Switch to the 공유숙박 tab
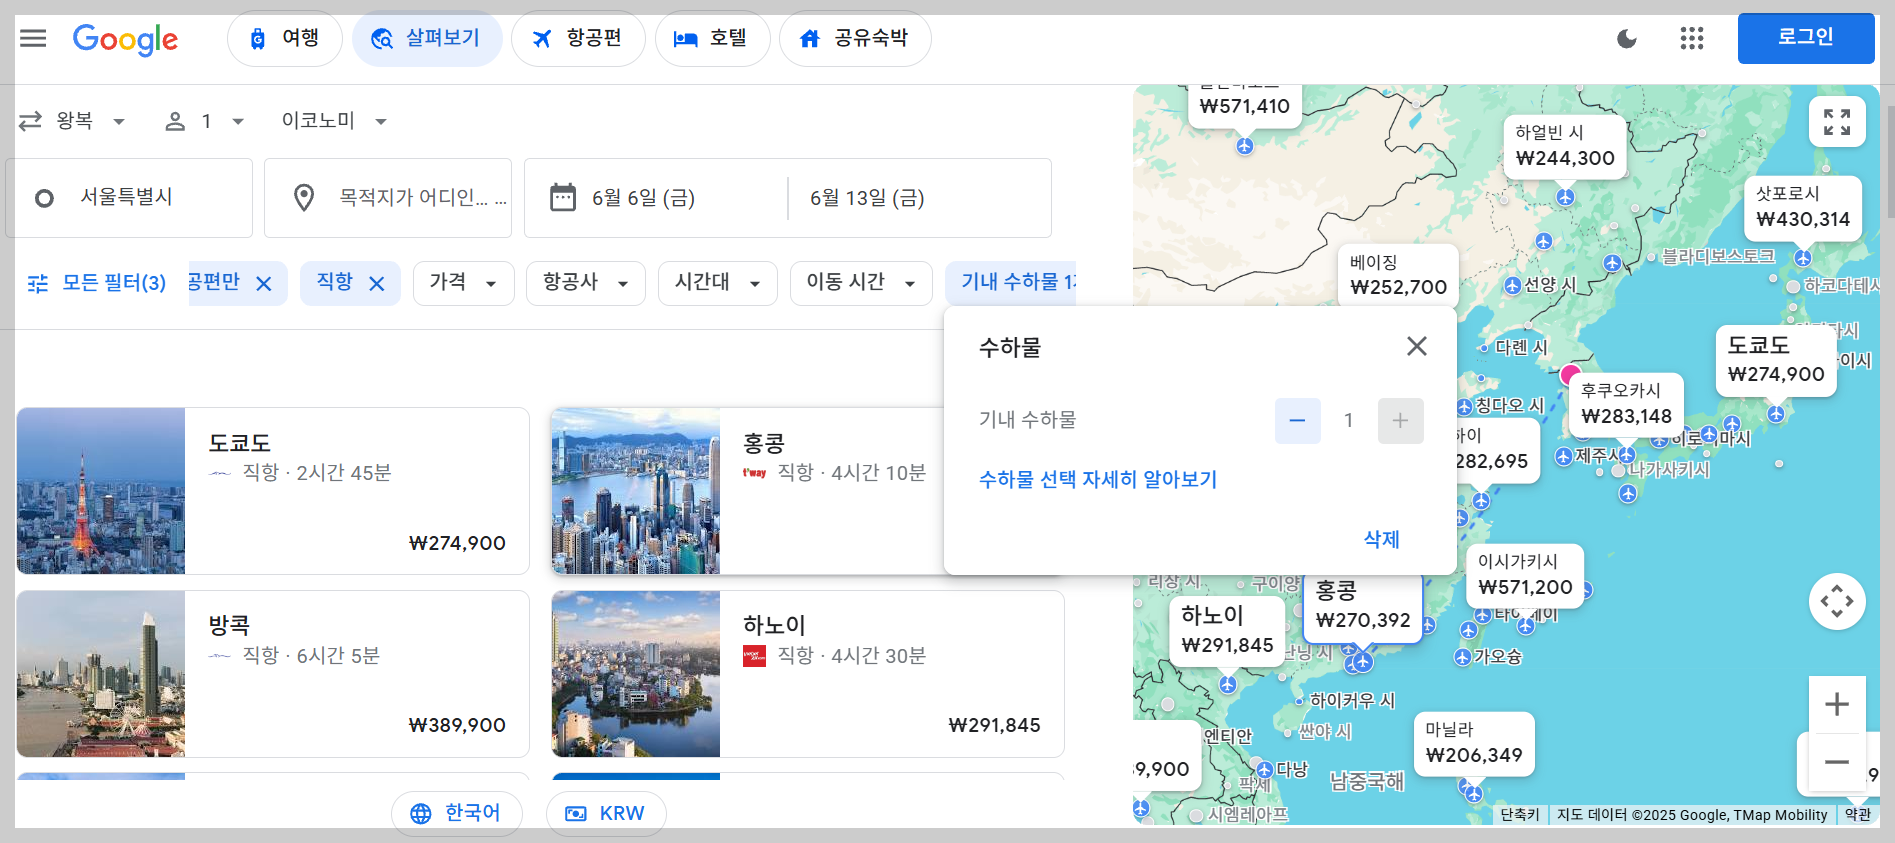 [855, 39]
